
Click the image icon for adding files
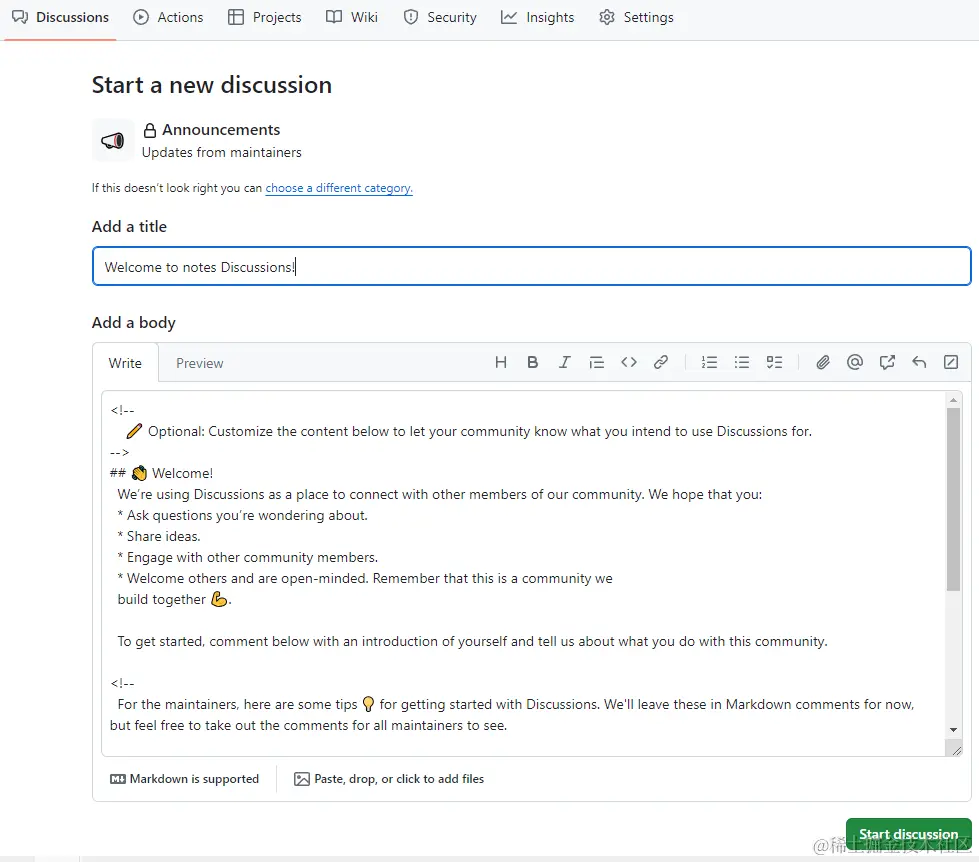tap(302, 779)
